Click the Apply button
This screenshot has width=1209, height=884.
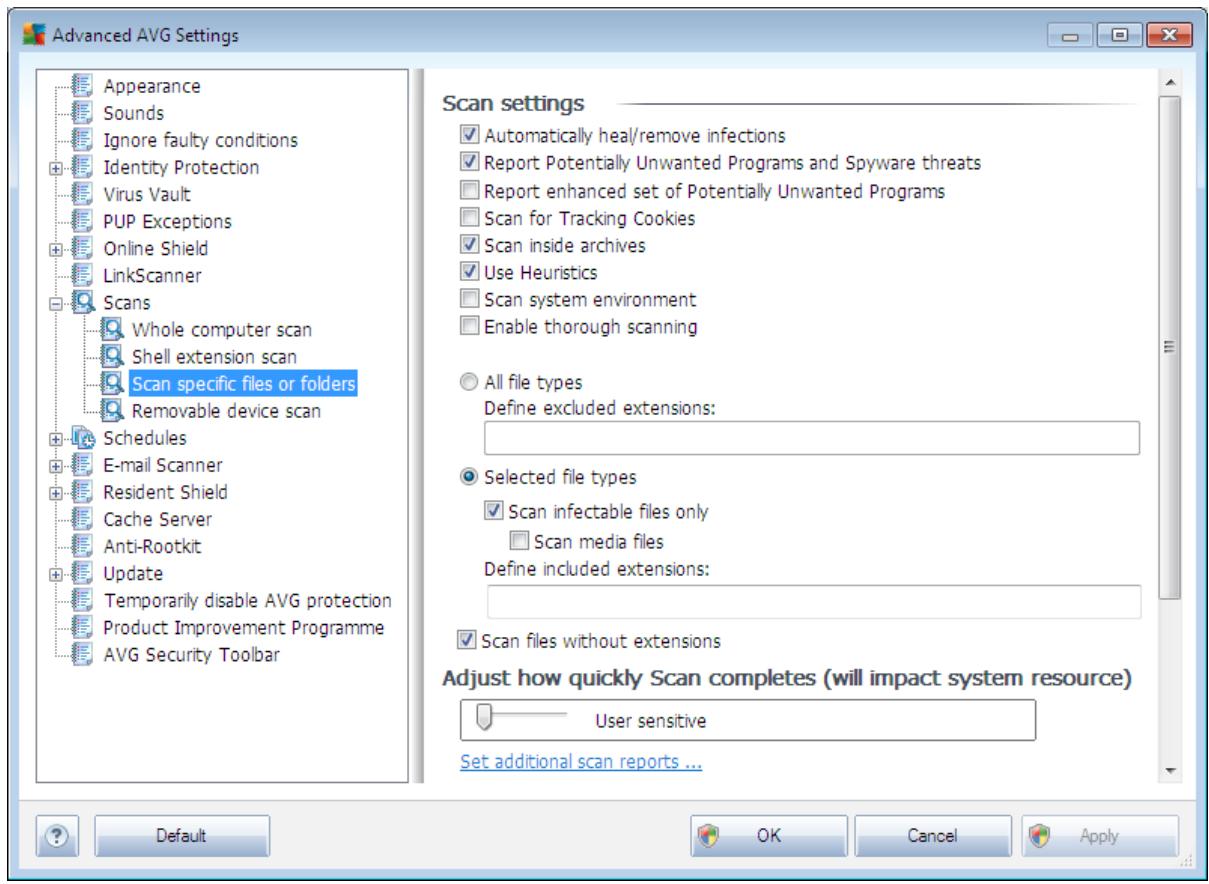coord(1098,836)
